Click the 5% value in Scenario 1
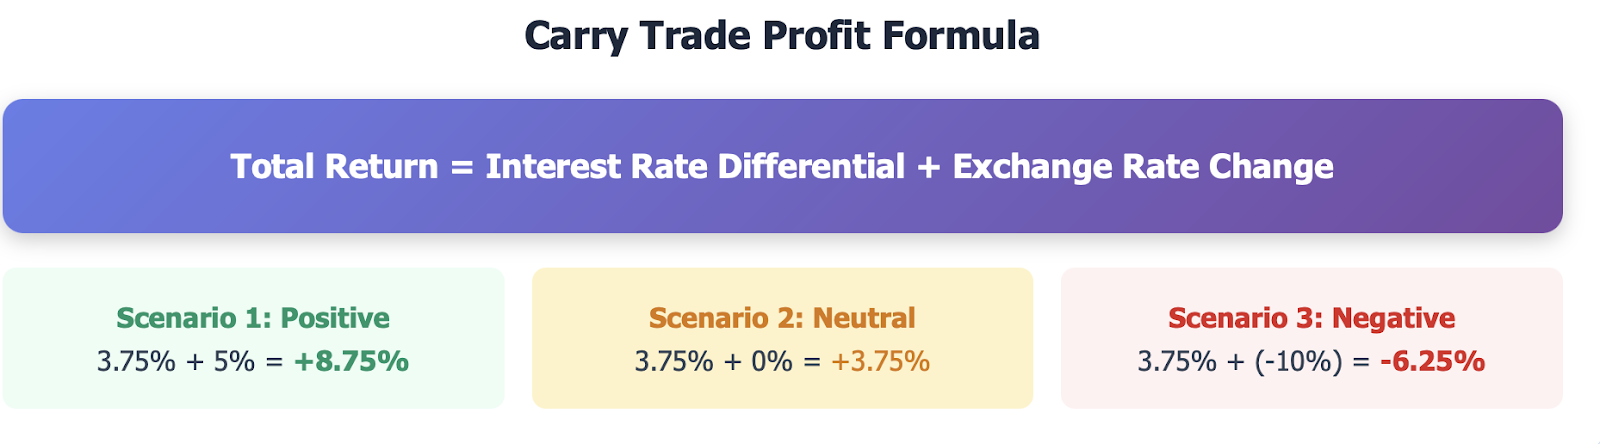 (234, 361)
